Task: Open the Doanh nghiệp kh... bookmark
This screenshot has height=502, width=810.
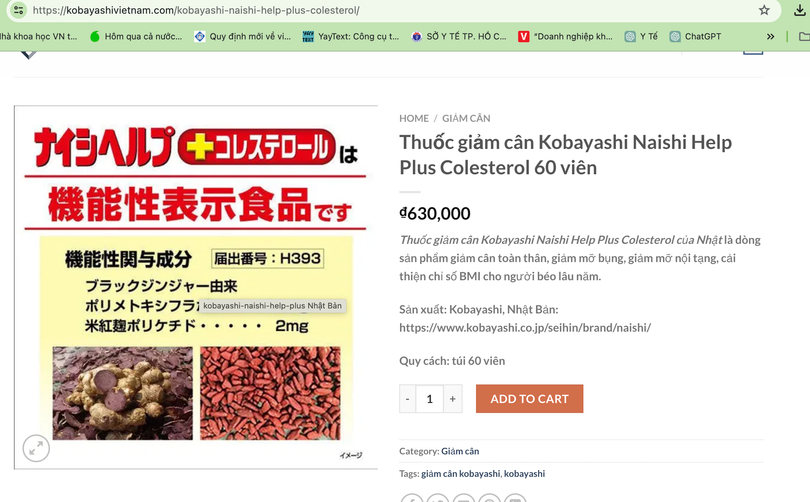Action: coord(565,36)
